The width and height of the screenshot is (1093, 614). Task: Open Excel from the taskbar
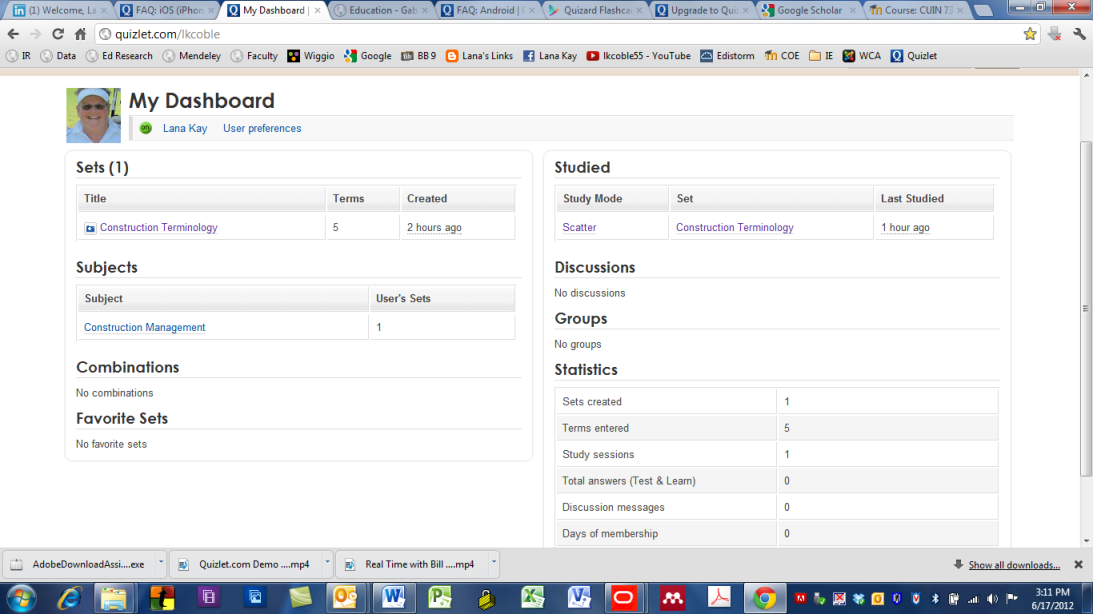(x=533, y=598)
